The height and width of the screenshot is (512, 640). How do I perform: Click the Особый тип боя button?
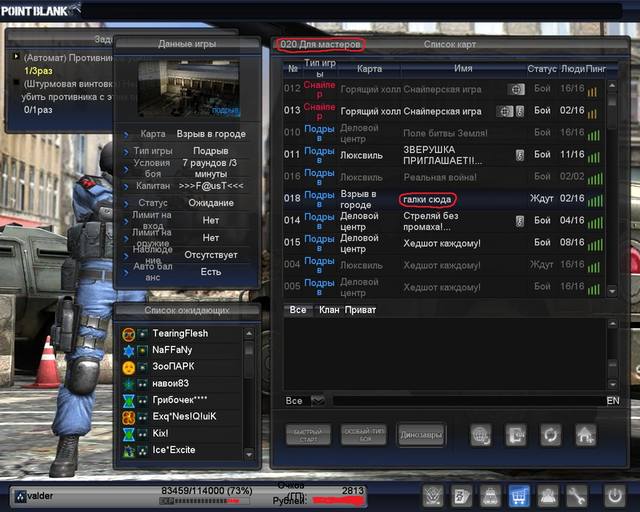(x=364, y=435)
